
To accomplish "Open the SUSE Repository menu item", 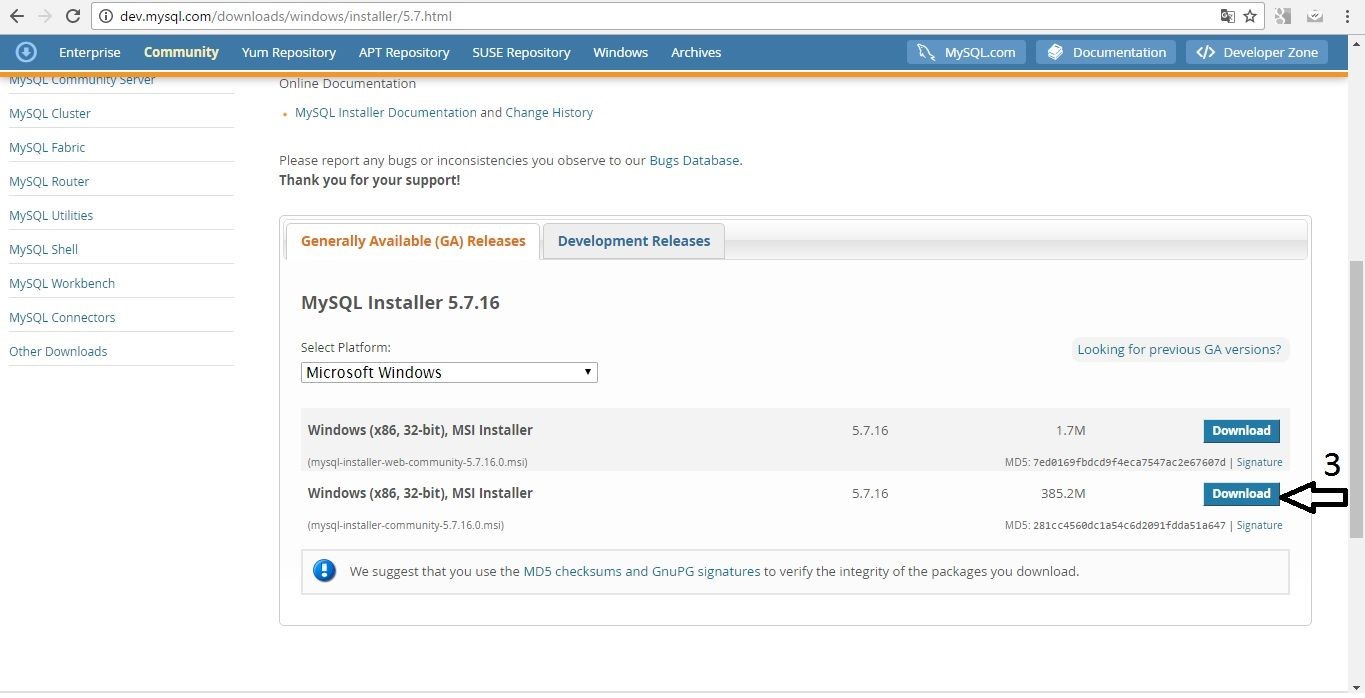I will click(x=521, y=52).
